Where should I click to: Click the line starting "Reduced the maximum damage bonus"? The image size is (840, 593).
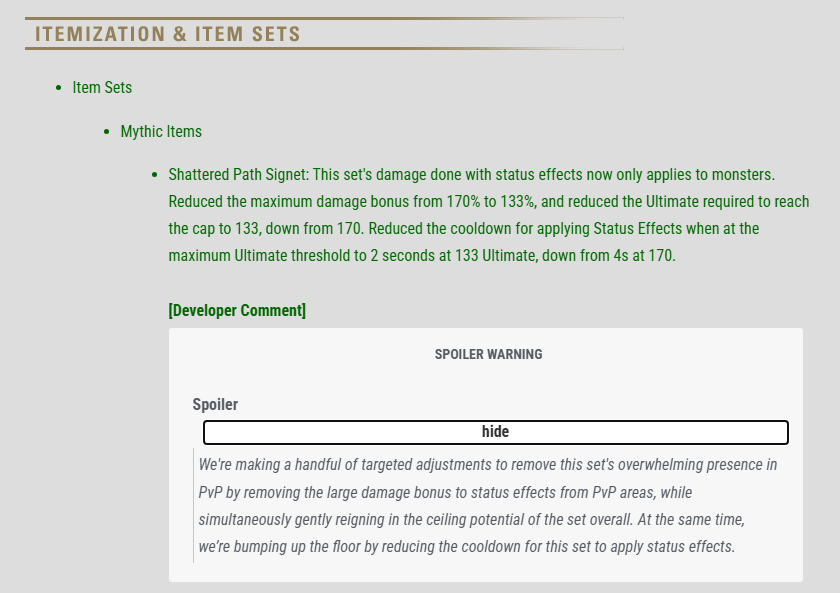pyautogui.click(x=489, y=201)
